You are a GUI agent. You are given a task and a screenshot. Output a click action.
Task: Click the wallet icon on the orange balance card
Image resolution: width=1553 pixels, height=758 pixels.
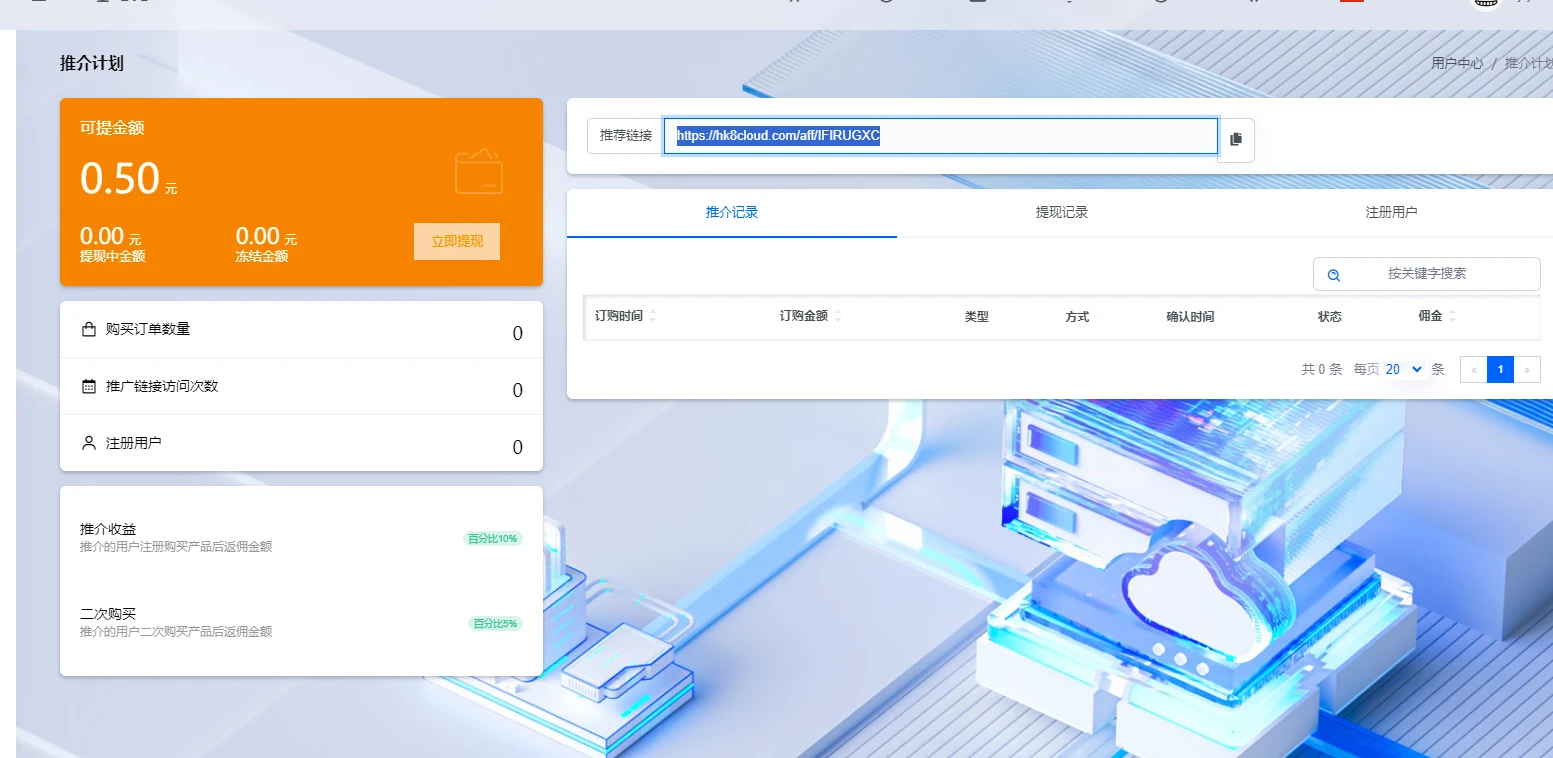click(x=478, y=172)
